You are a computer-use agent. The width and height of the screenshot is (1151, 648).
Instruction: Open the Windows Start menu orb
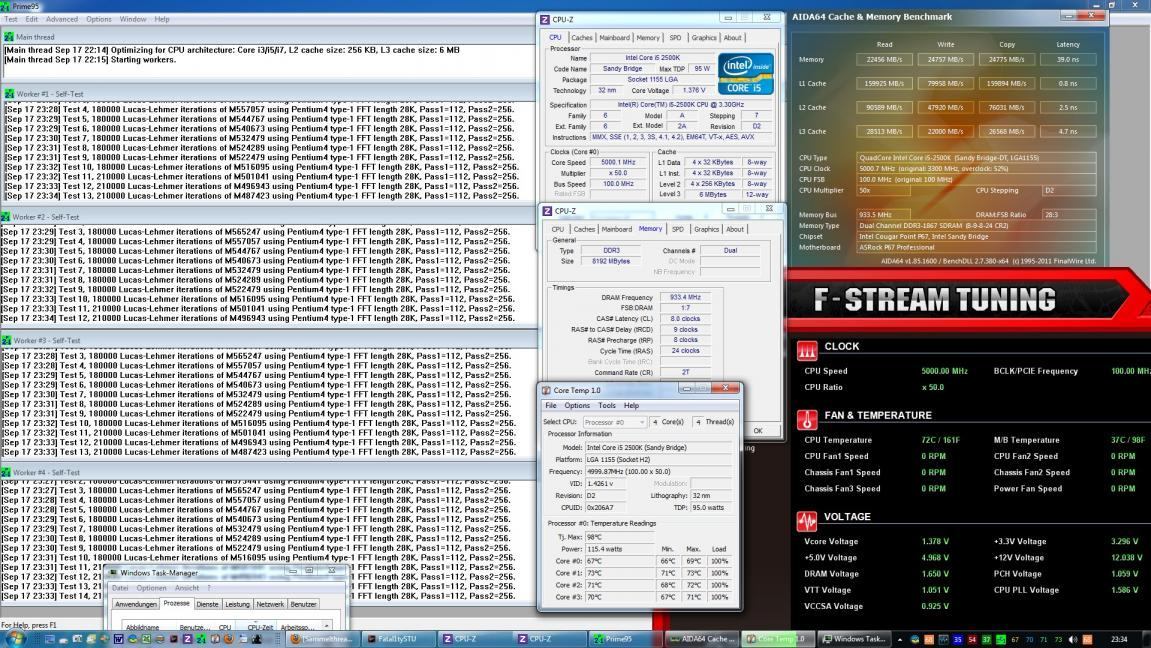(14, 639)
